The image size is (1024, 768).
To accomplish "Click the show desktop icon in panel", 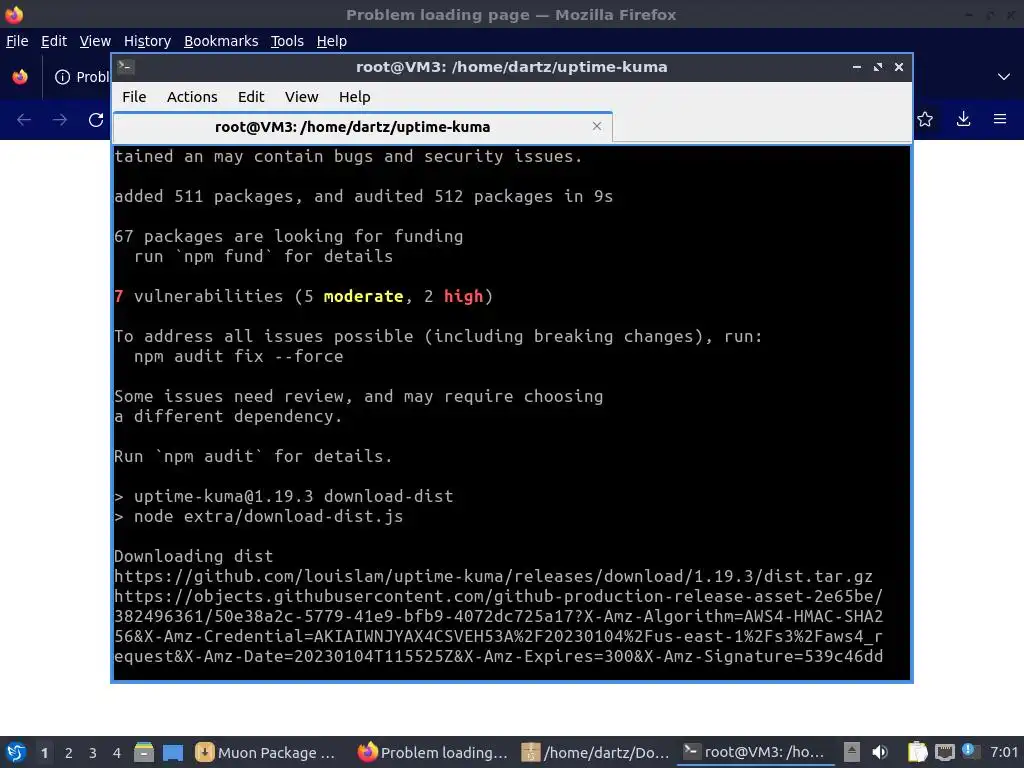I will [173, 752].
